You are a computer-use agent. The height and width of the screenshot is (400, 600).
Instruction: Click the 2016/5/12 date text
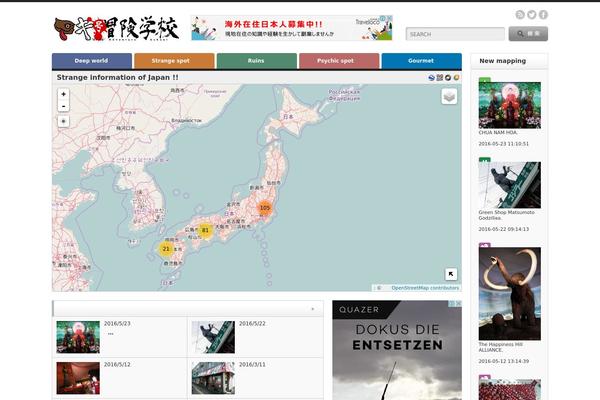coord(117,364)
